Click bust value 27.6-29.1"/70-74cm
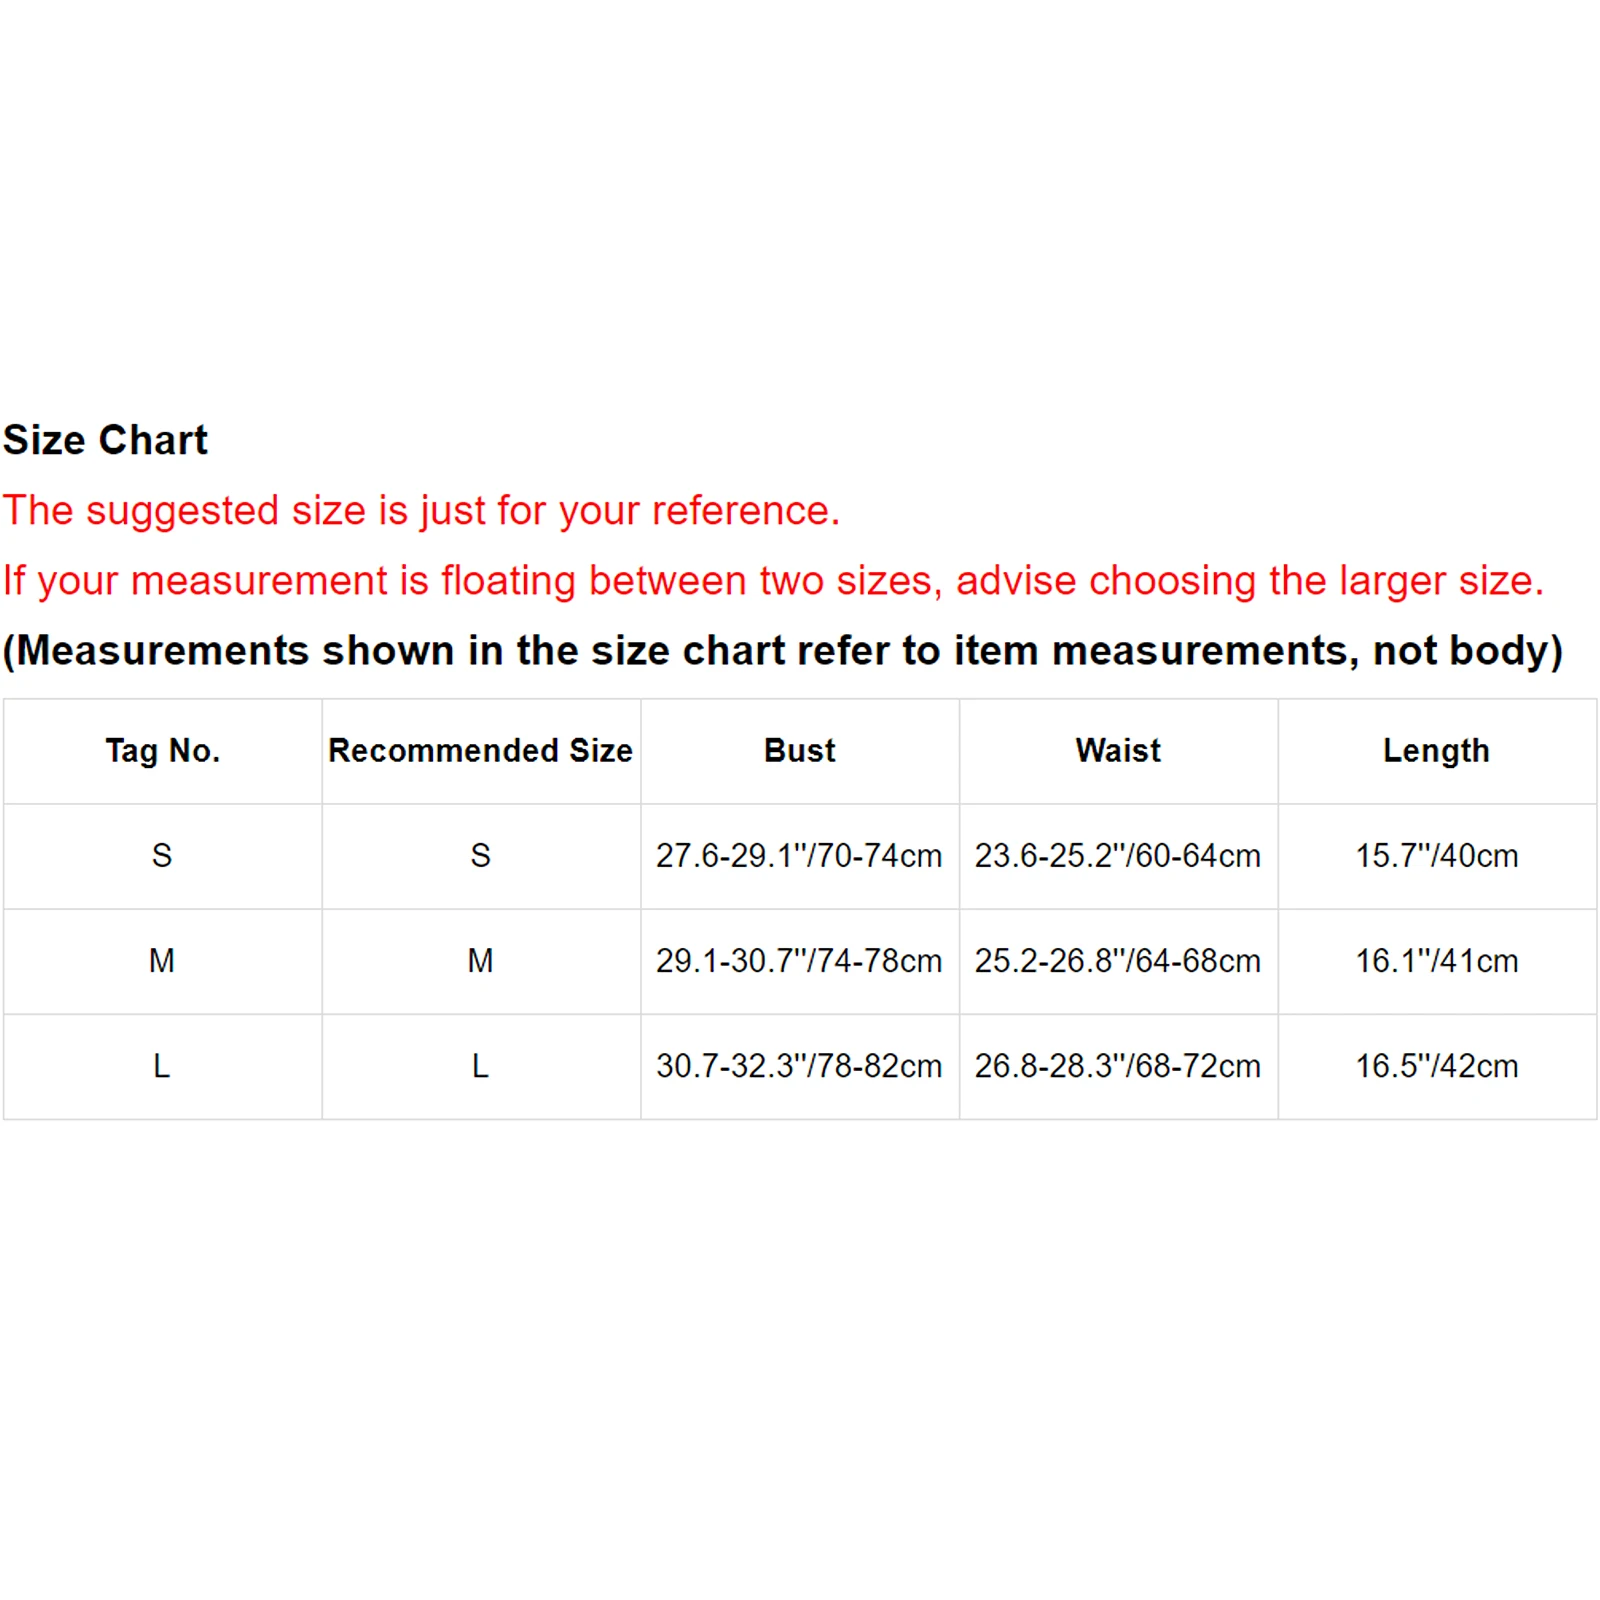This screenshot has height=1600, width=1600. (799, 856)
